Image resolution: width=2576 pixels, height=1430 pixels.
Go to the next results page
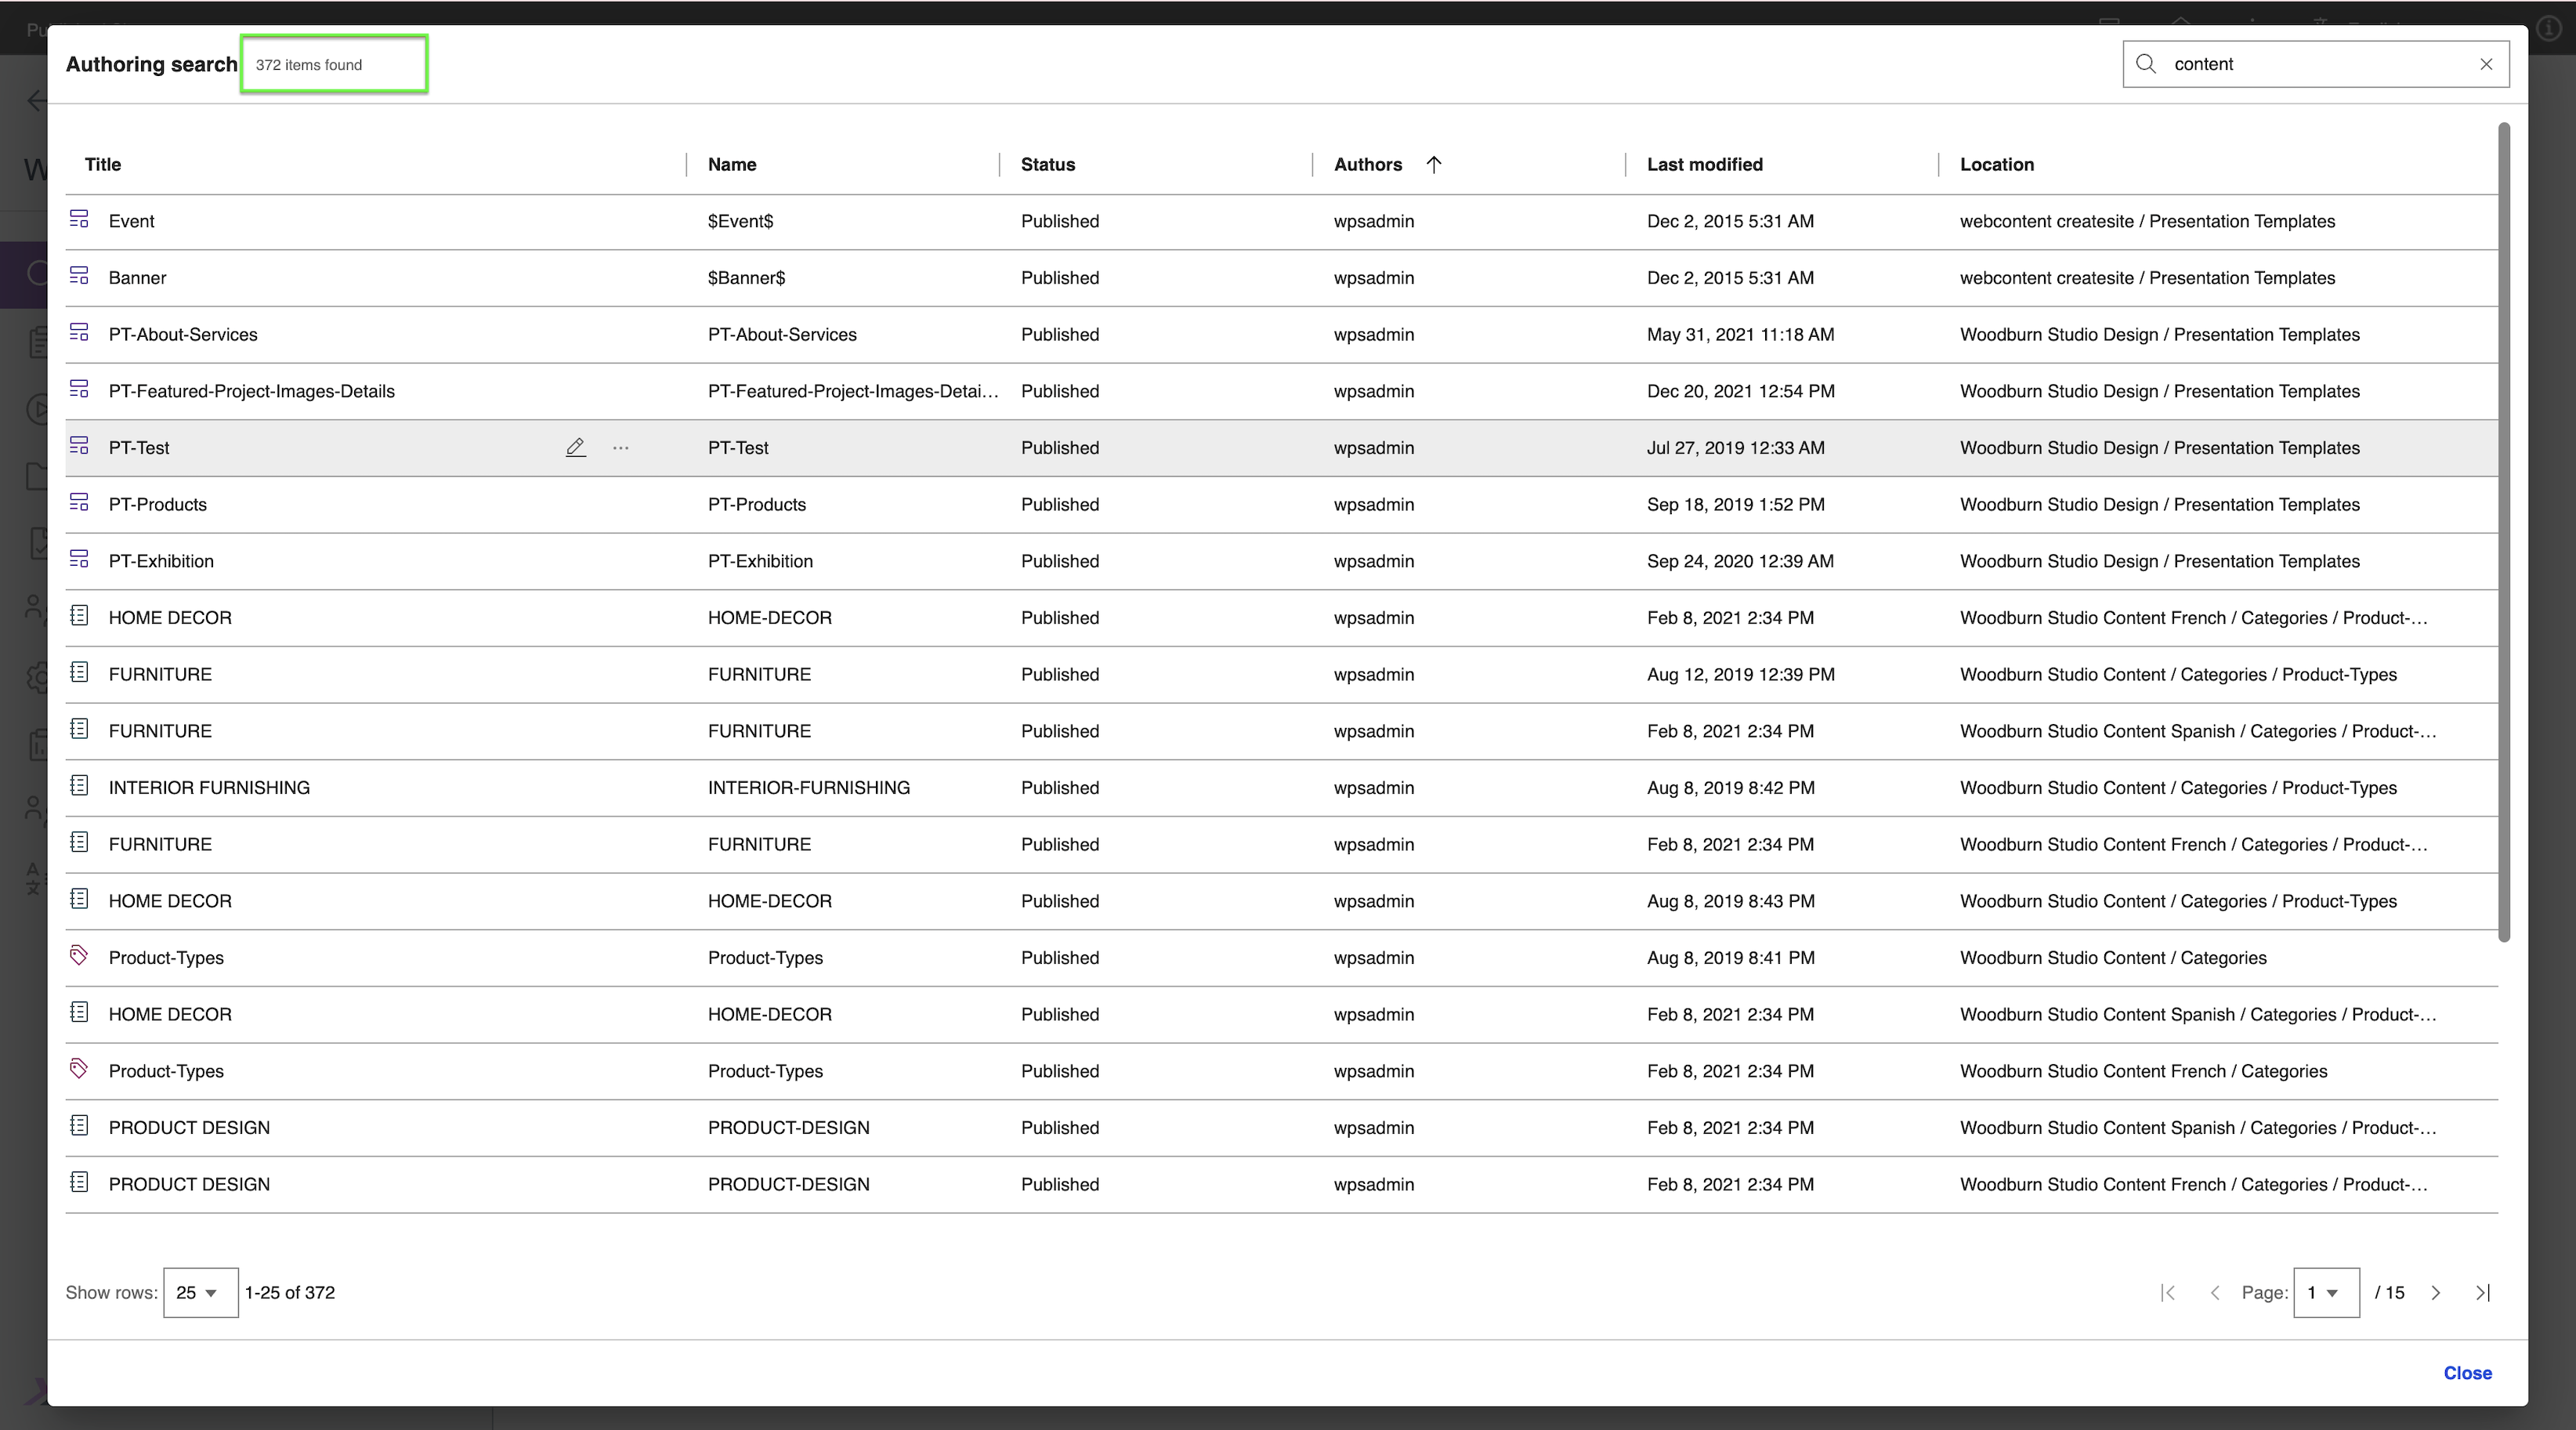(x=2436, y=1293)
